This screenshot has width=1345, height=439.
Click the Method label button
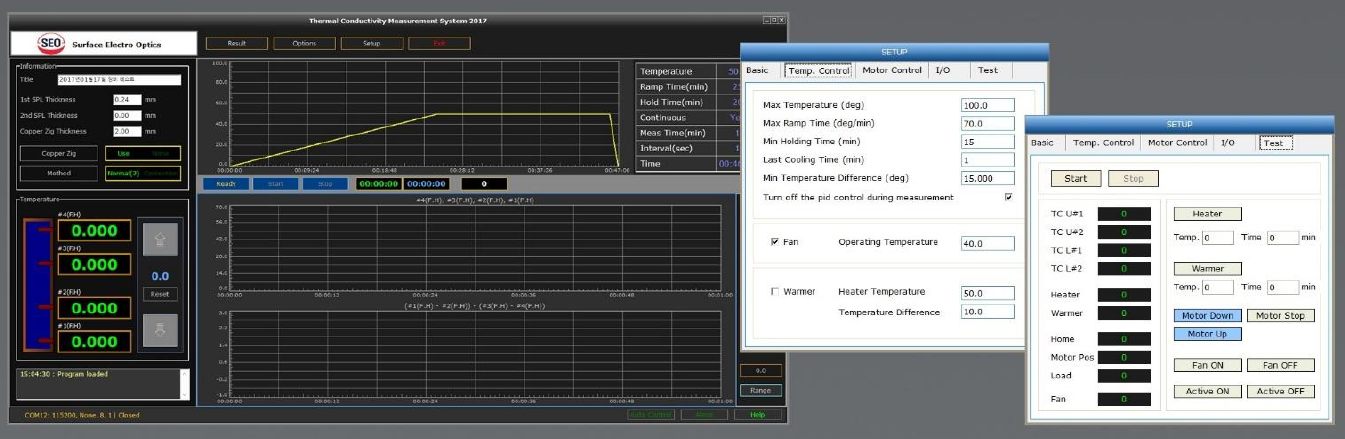point(59,173)
